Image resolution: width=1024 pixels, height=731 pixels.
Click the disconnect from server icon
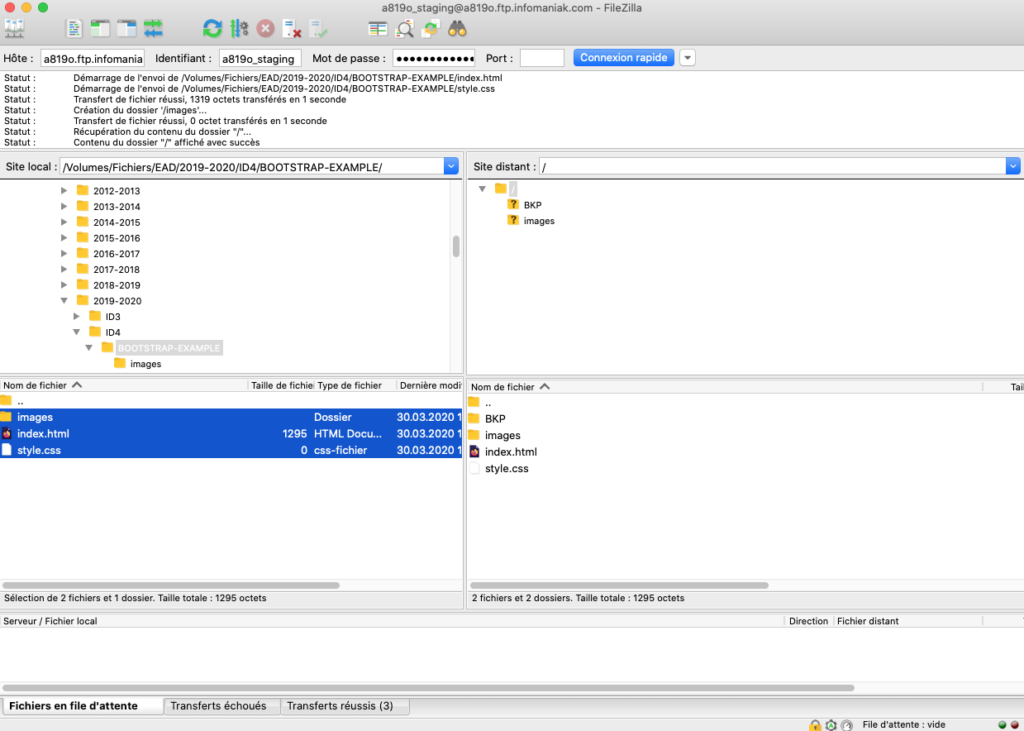[291, 28]
